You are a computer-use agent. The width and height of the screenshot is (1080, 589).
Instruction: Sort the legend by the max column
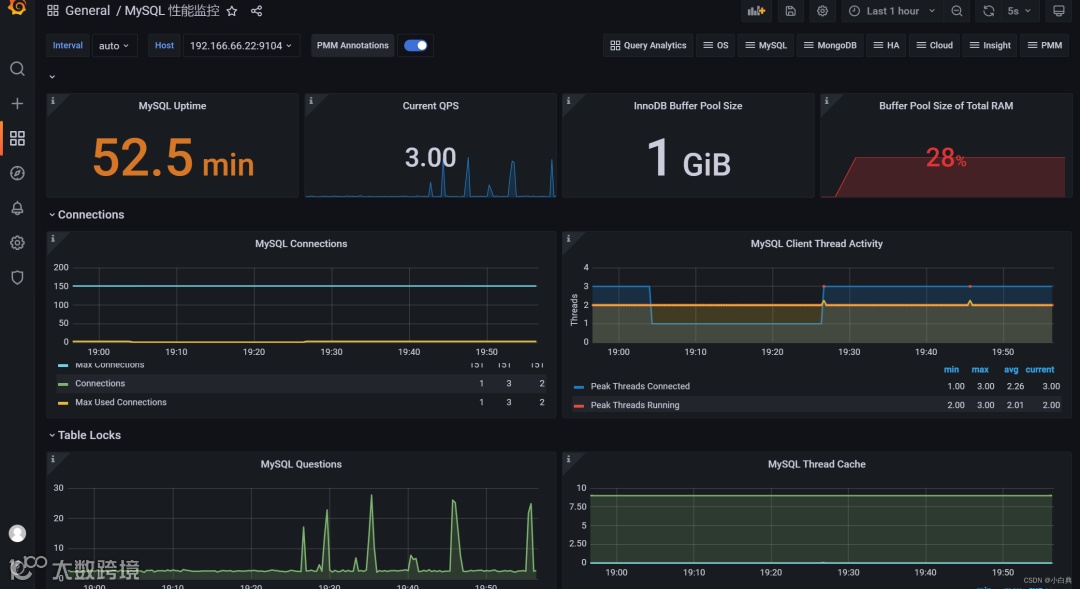(980, 370)
